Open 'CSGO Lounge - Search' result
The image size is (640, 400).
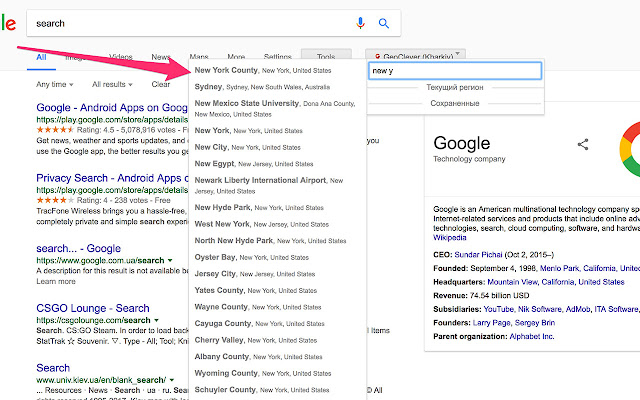pos(93,308)
